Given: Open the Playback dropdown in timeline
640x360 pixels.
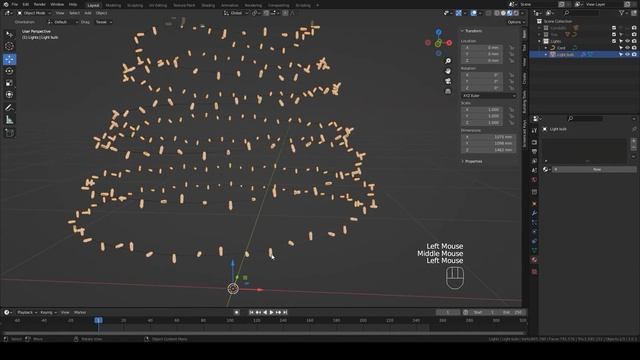Looking at the screenshot, I should point(27,312).
